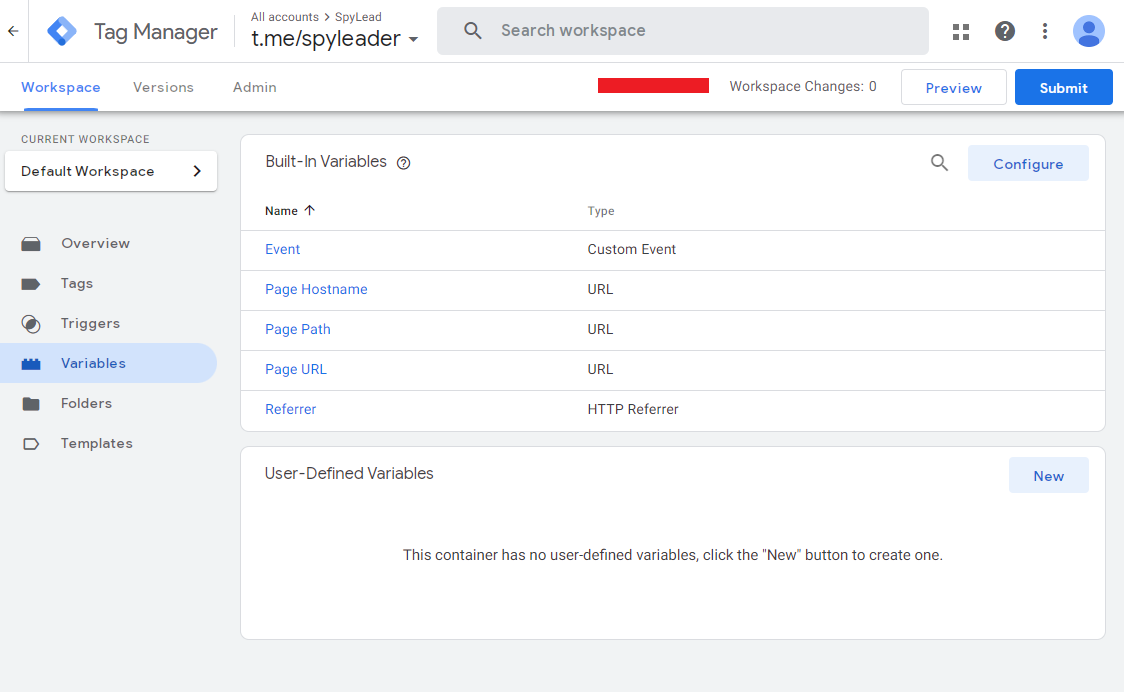This screenshot has height=692, width=1124.
Task: Click the Custom Event type cell
Action: (632, 250)
